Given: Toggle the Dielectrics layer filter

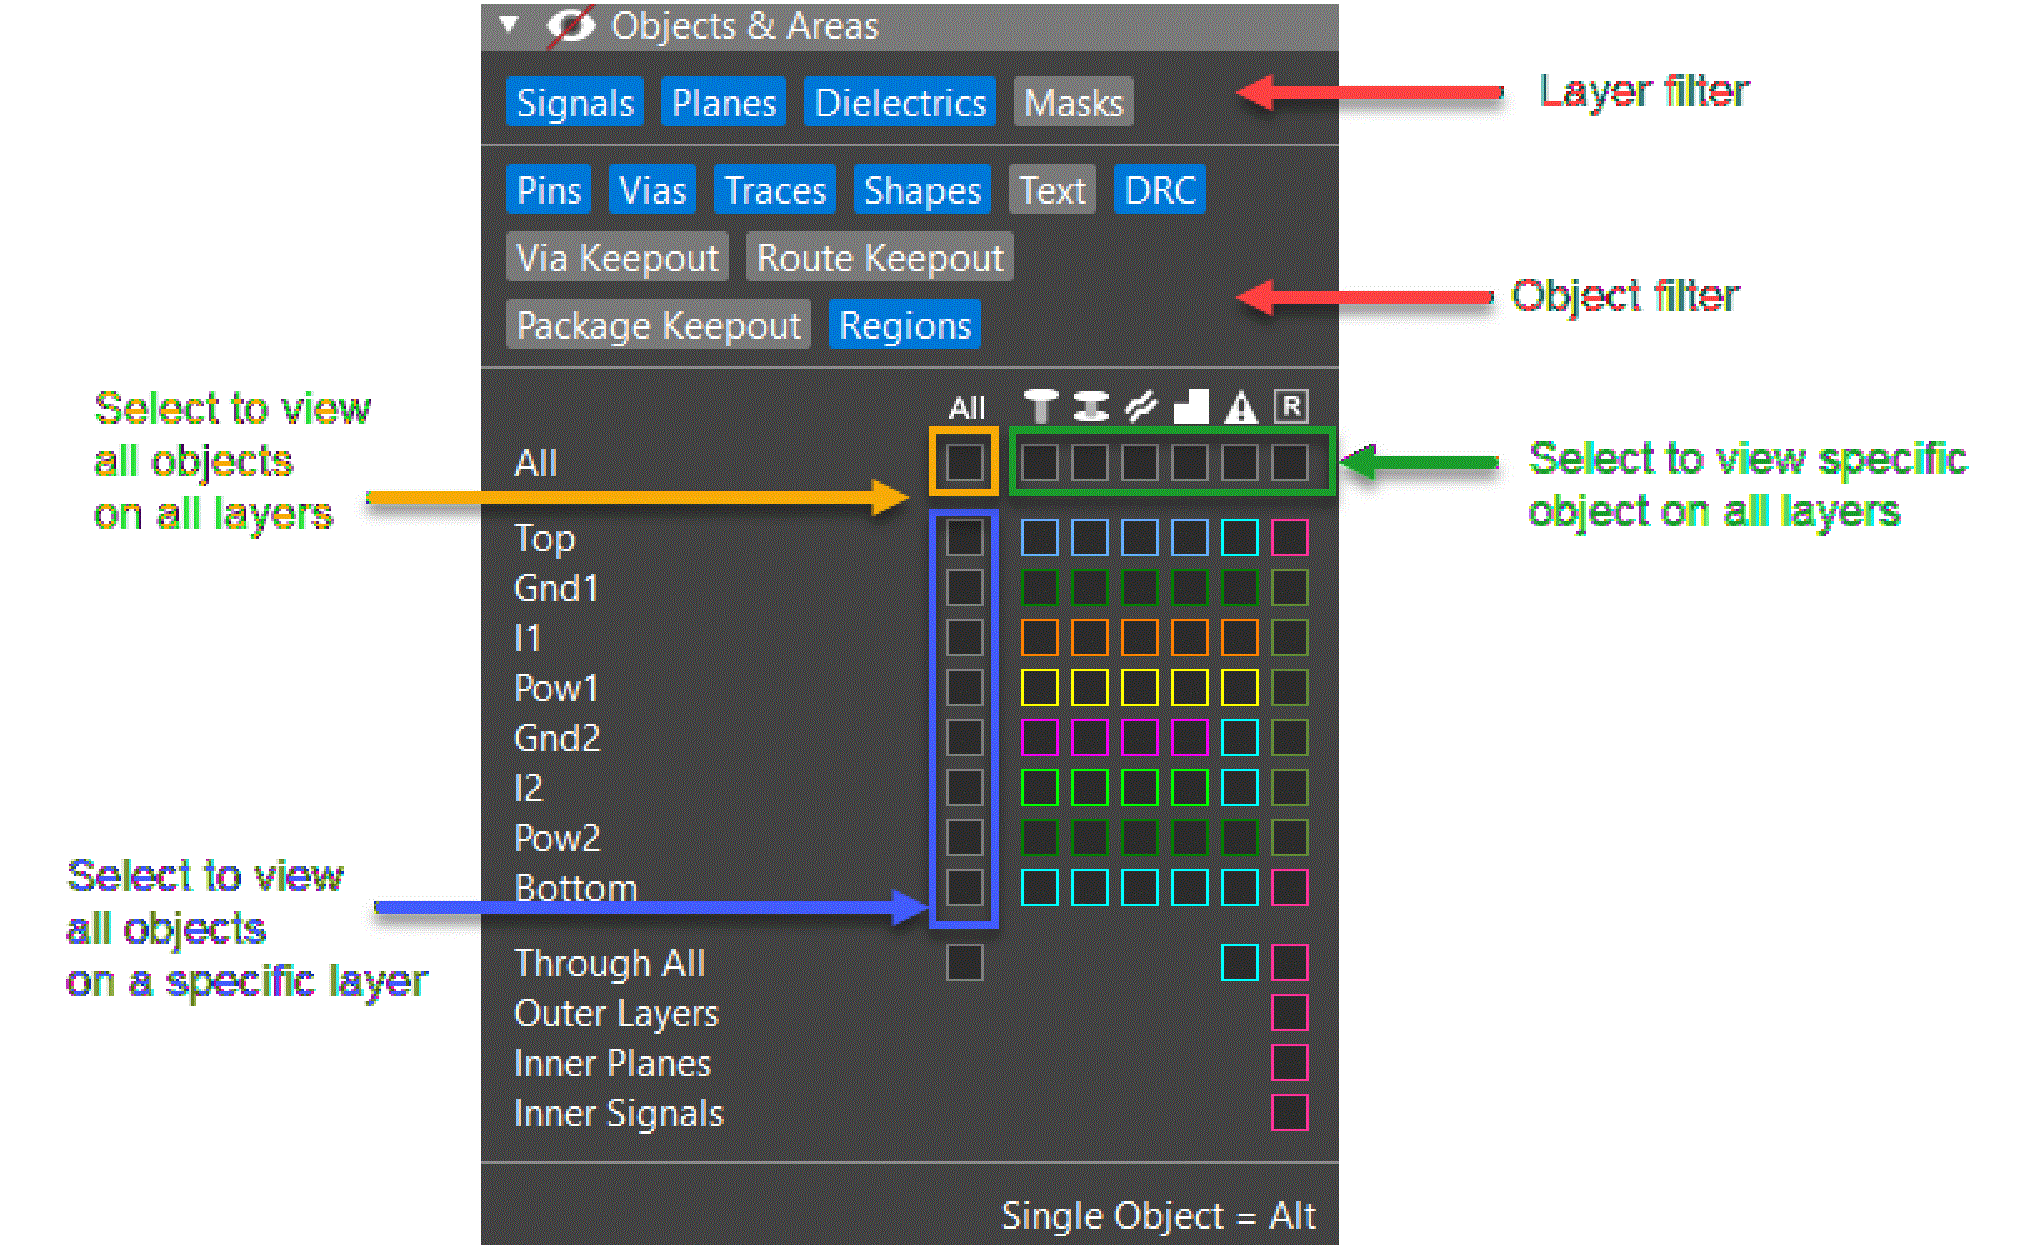Looking at the screenshot, I should click(900, 102).
